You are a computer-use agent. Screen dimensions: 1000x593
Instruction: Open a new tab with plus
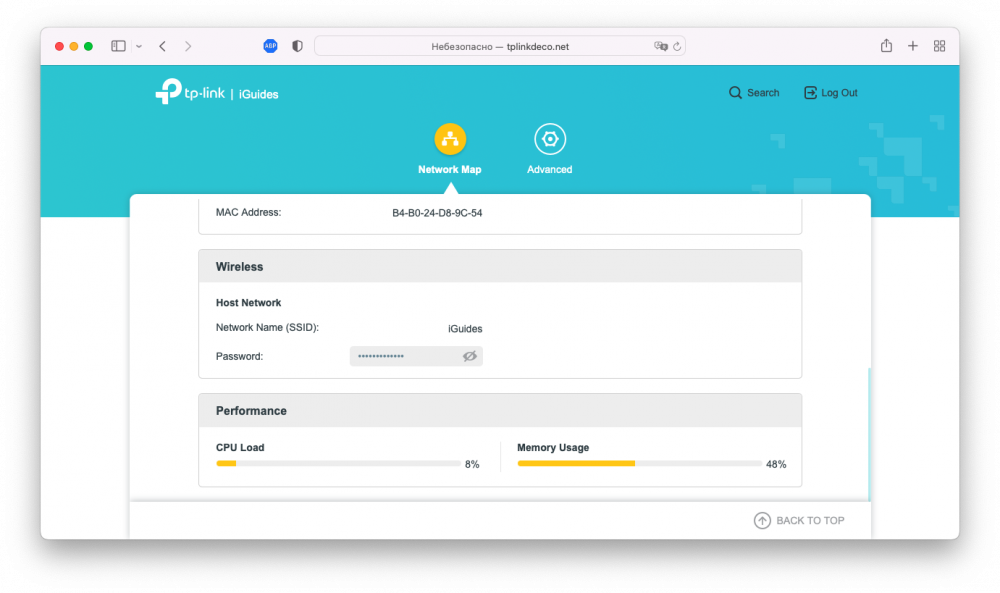913,46
